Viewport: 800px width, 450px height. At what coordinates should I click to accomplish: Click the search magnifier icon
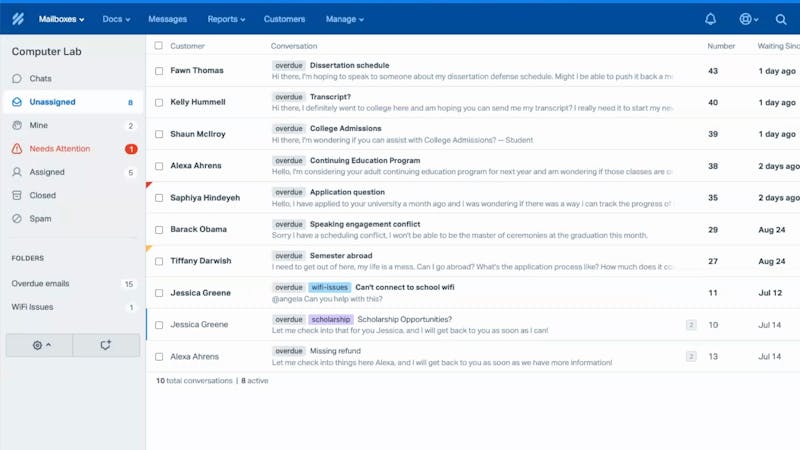pyautogui.click(x=781, y=19)
